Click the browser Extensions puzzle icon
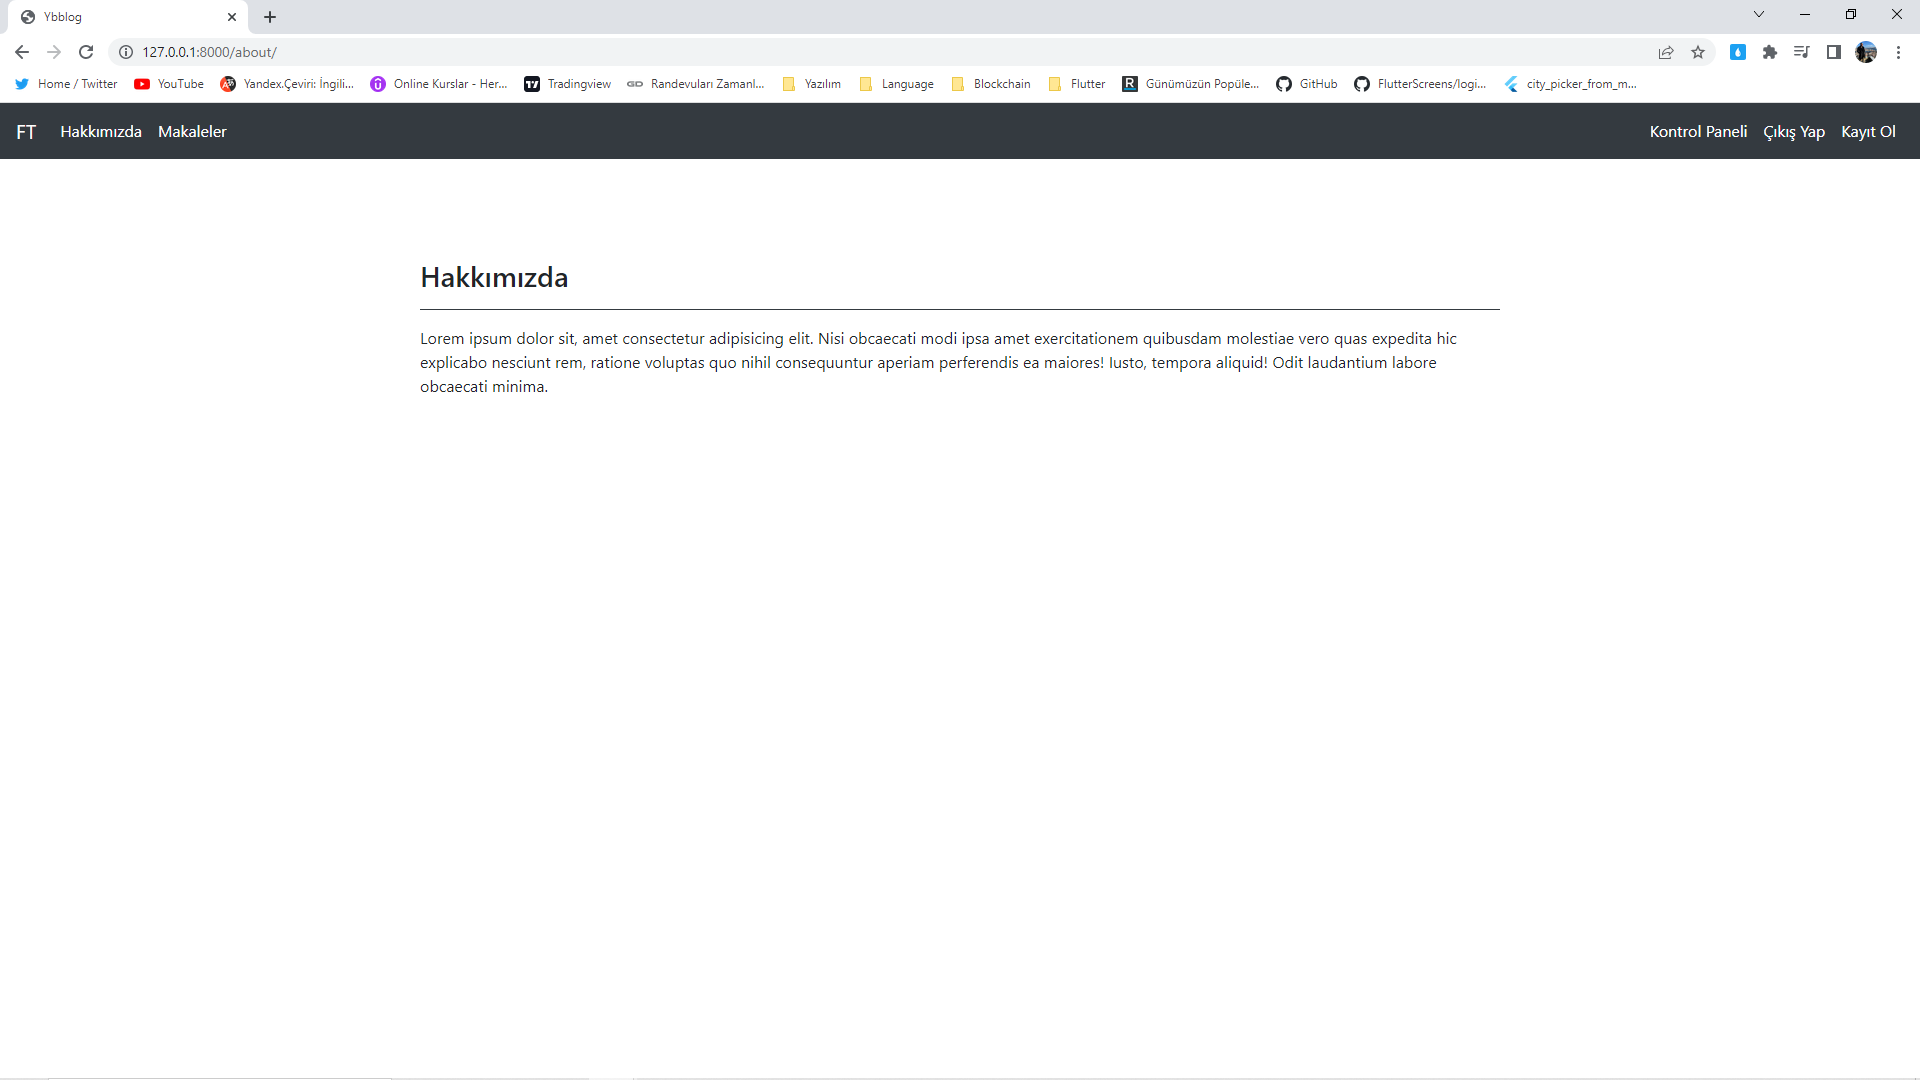 [1770, 52]
